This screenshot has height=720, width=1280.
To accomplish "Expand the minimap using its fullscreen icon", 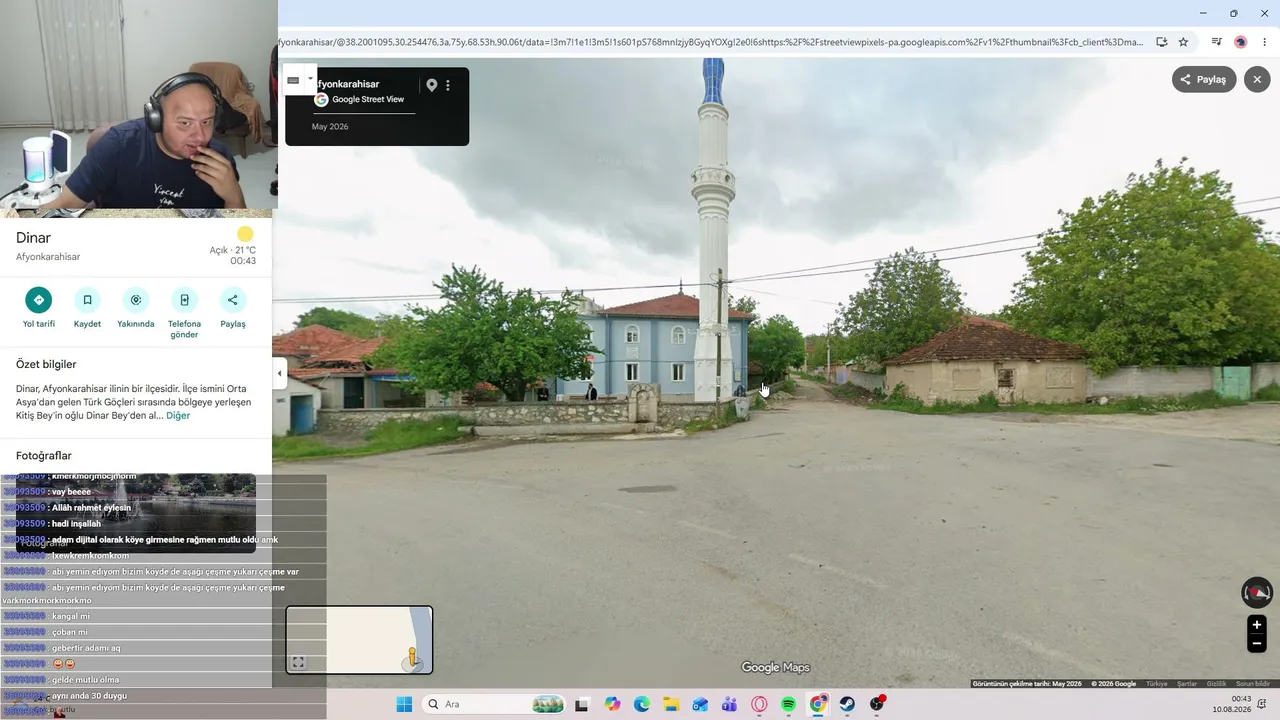I will (x=298, y=662).
